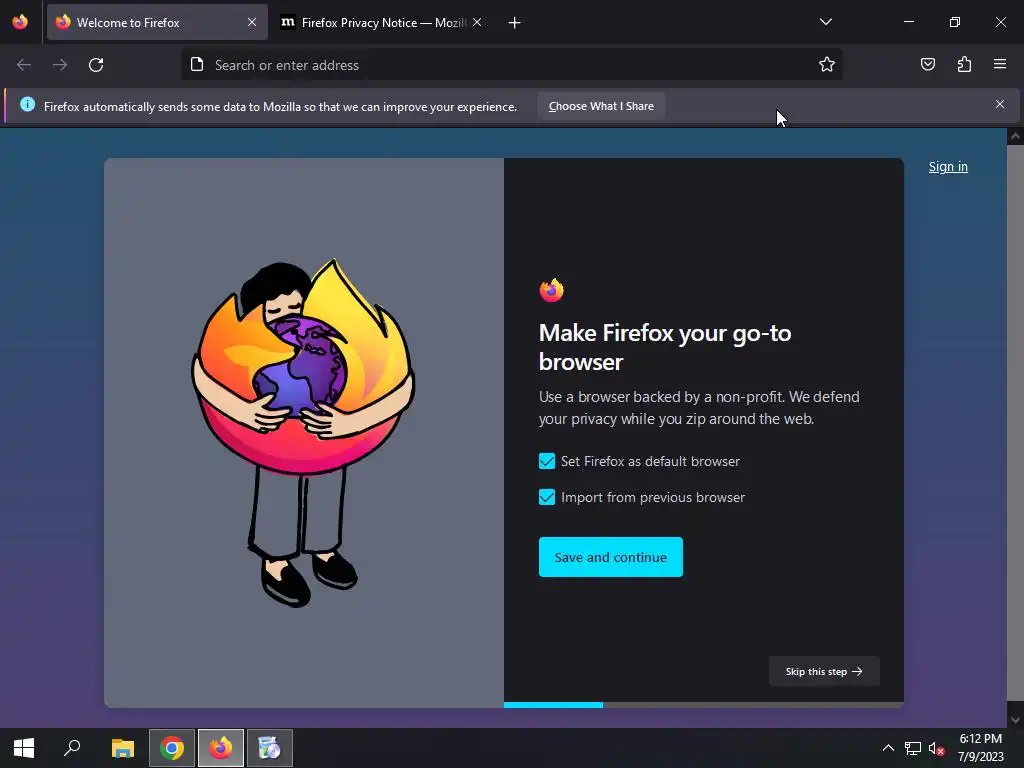Click the onboarding progress bar

704,705
